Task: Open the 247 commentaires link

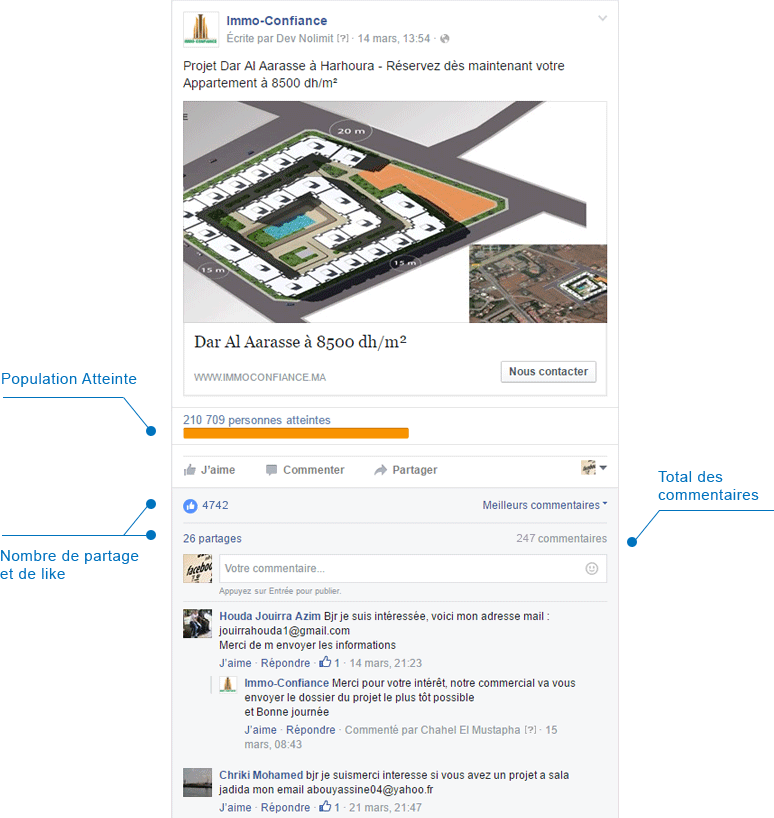Action: (562, 538)
